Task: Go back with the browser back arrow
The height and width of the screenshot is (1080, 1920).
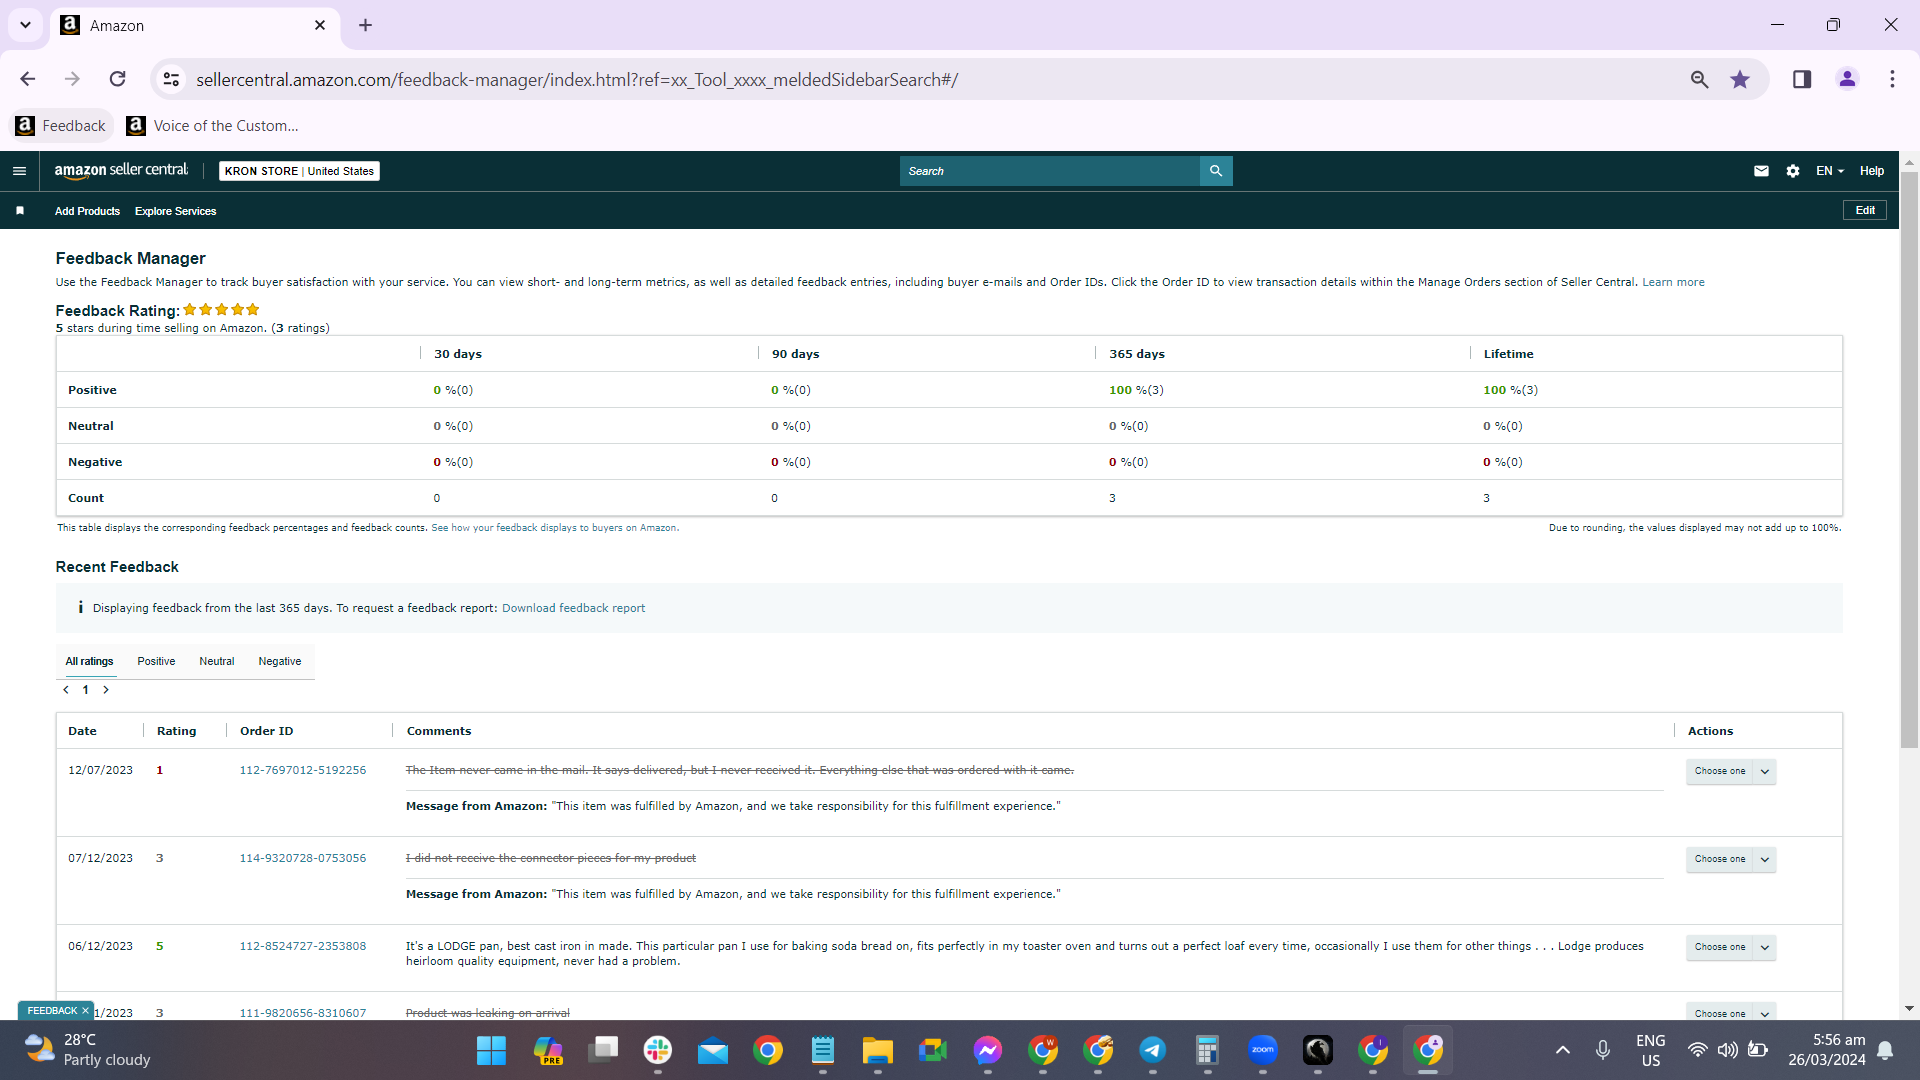Action: tap(28, 79)
